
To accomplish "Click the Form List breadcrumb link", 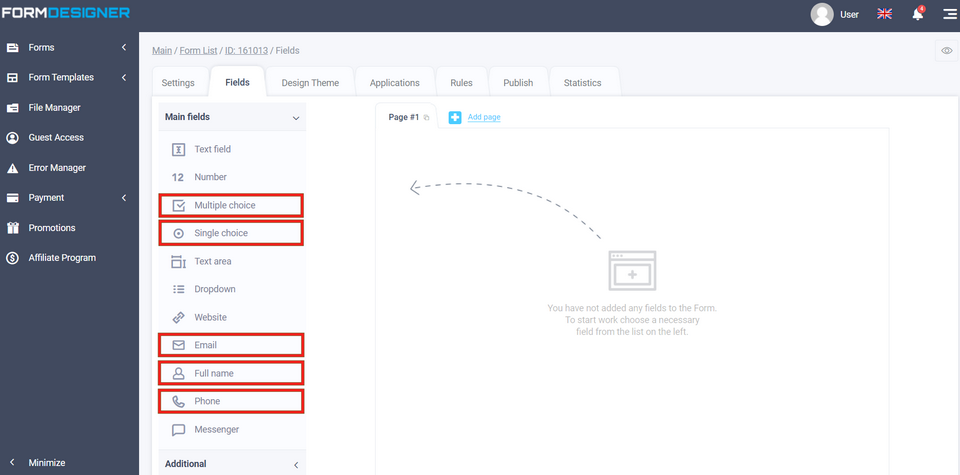I will coord(199,50).
